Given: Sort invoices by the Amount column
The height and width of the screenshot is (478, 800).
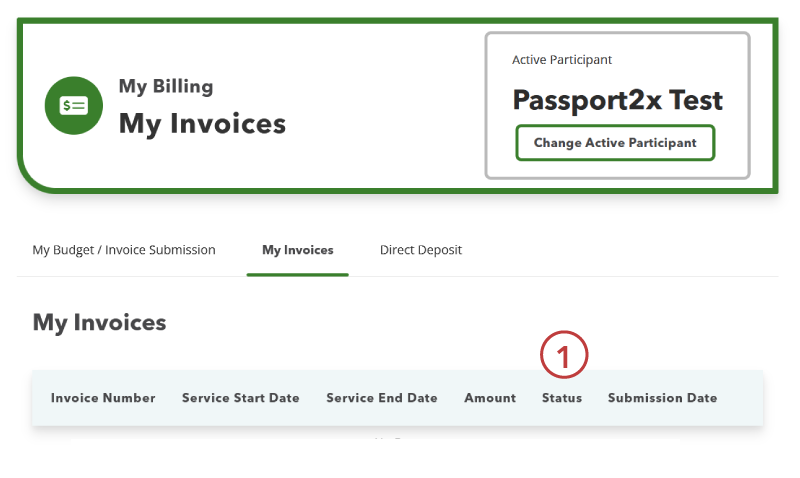Looking at the screenshot, I should pos(490,398).
